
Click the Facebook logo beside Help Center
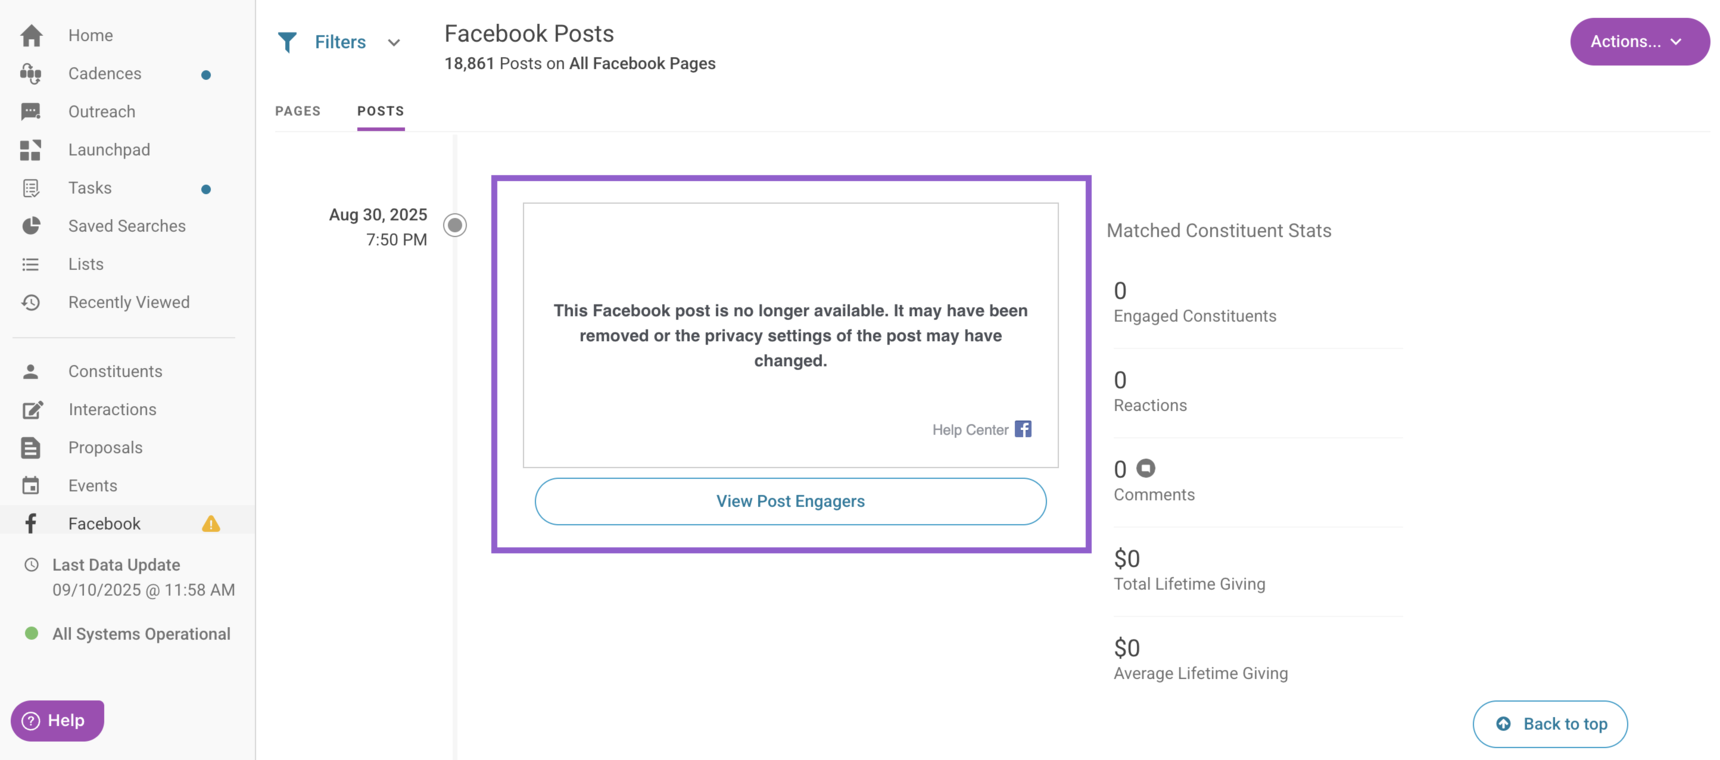1023,429
